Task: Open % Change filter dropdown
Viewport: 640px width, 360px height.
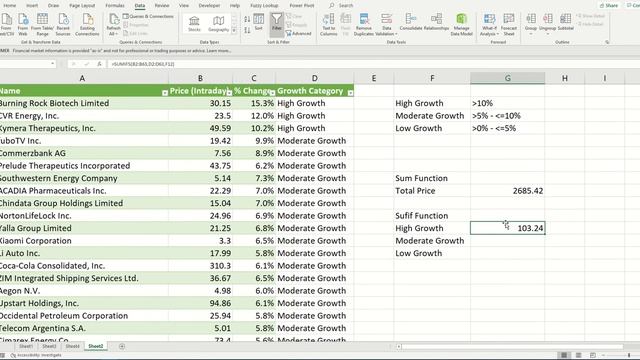Action: tap(272, 93)
